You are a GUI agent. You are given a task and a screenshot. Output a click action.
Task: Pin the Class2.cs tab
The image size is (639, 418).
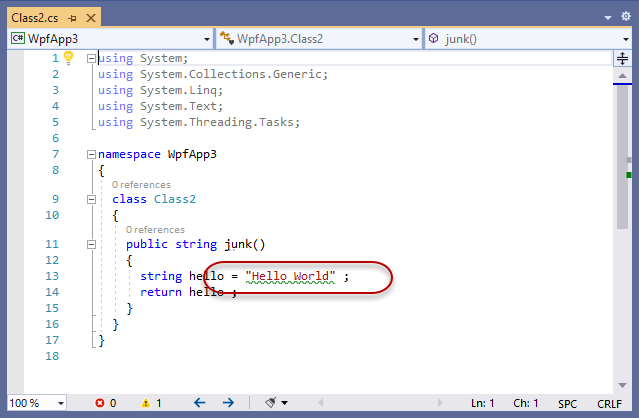(x=72, y=16)
